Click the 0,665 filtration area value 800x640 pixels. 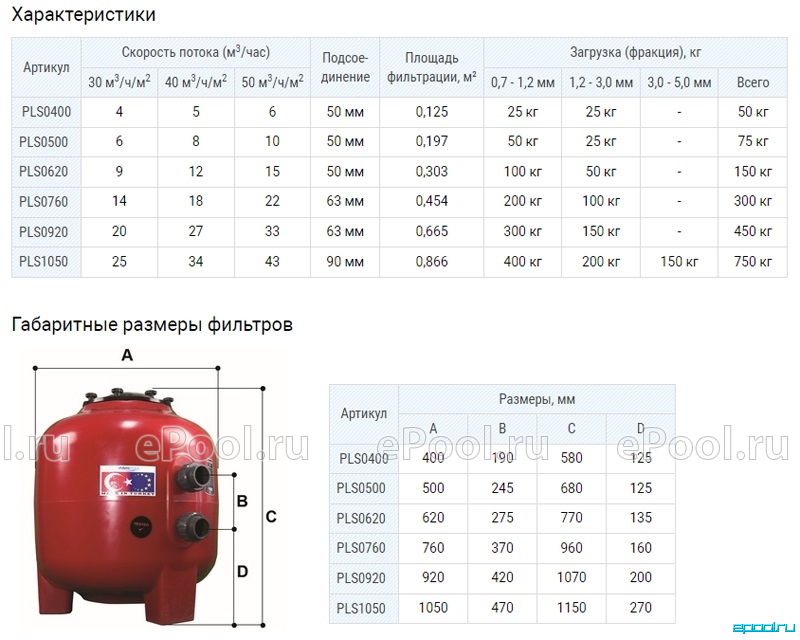[432, 231]
